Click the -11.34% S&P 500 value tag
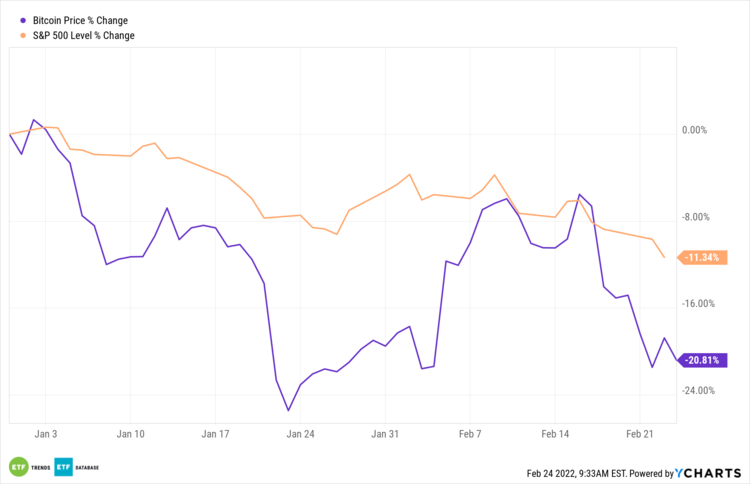The height and width of the screenshot is (484, 750). [x=702, y=258]
